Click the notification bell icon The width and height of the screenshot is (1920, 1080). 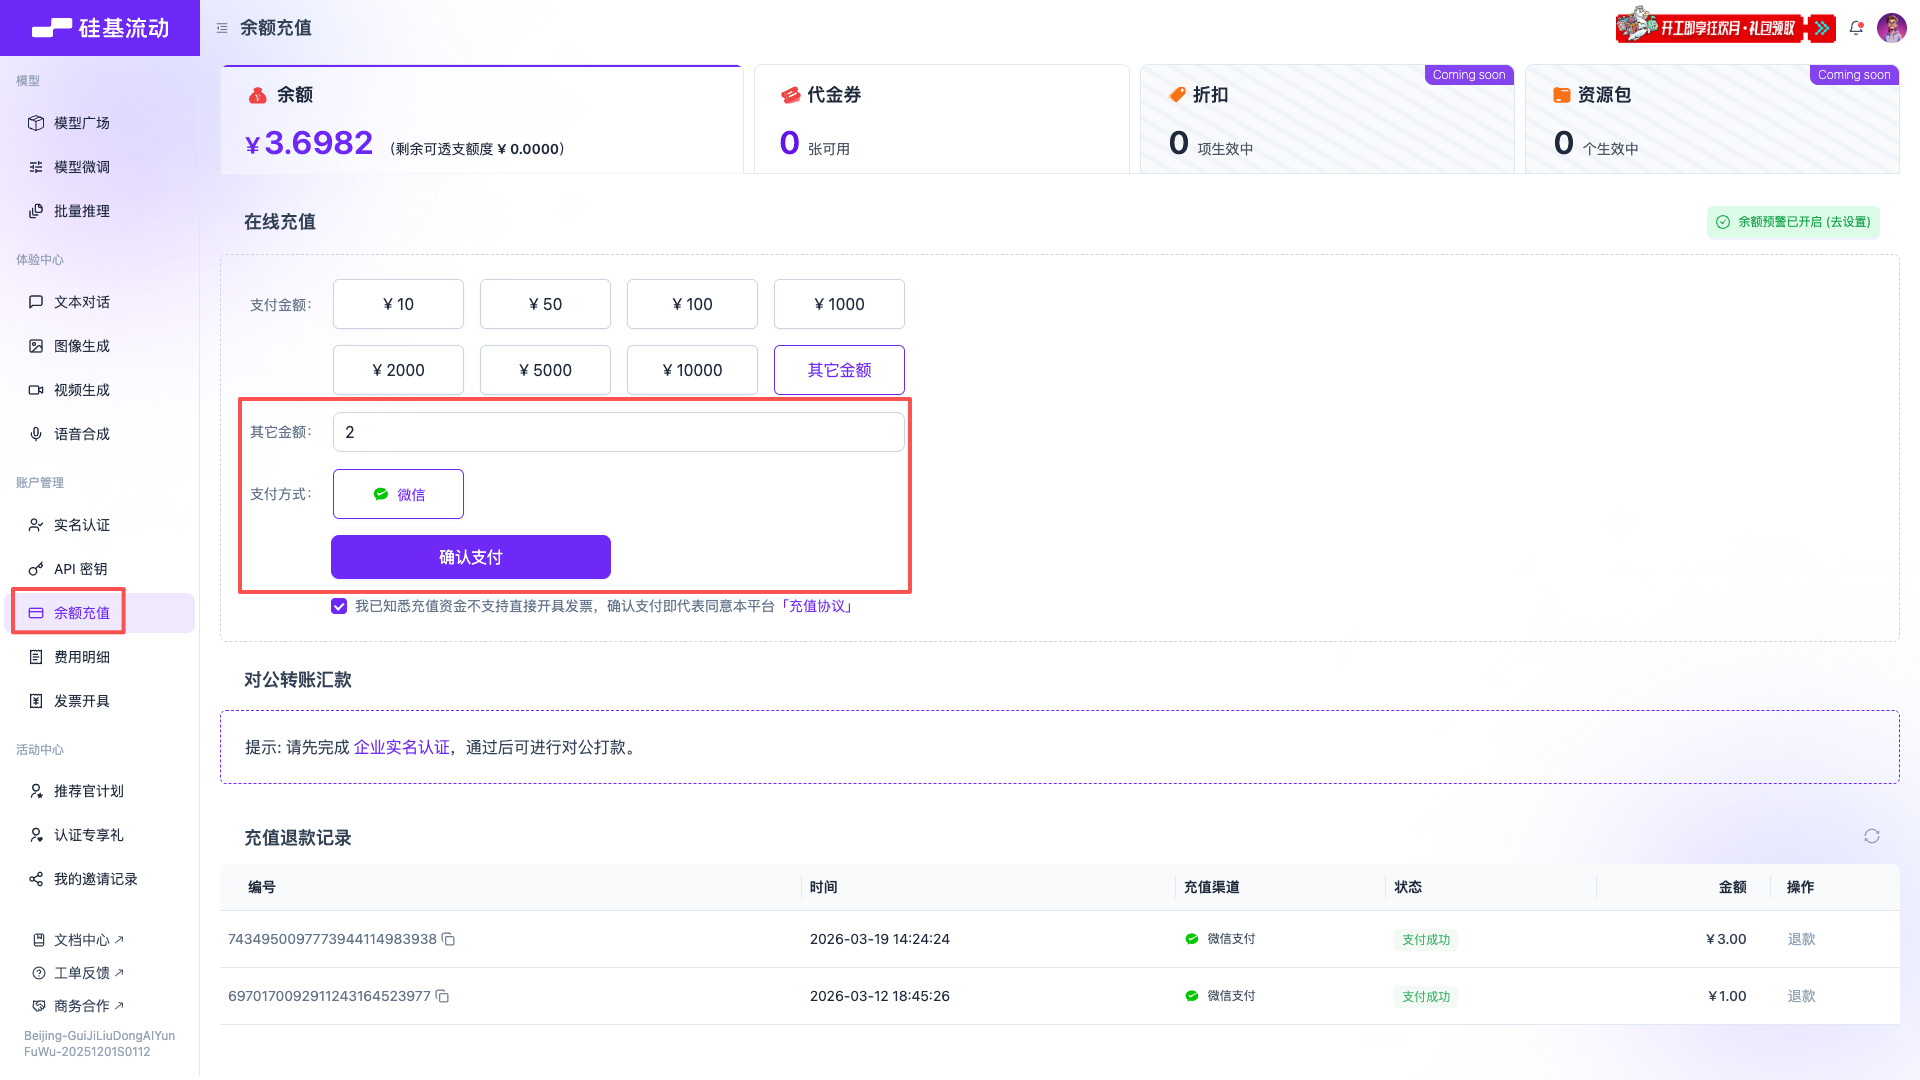1856,28
